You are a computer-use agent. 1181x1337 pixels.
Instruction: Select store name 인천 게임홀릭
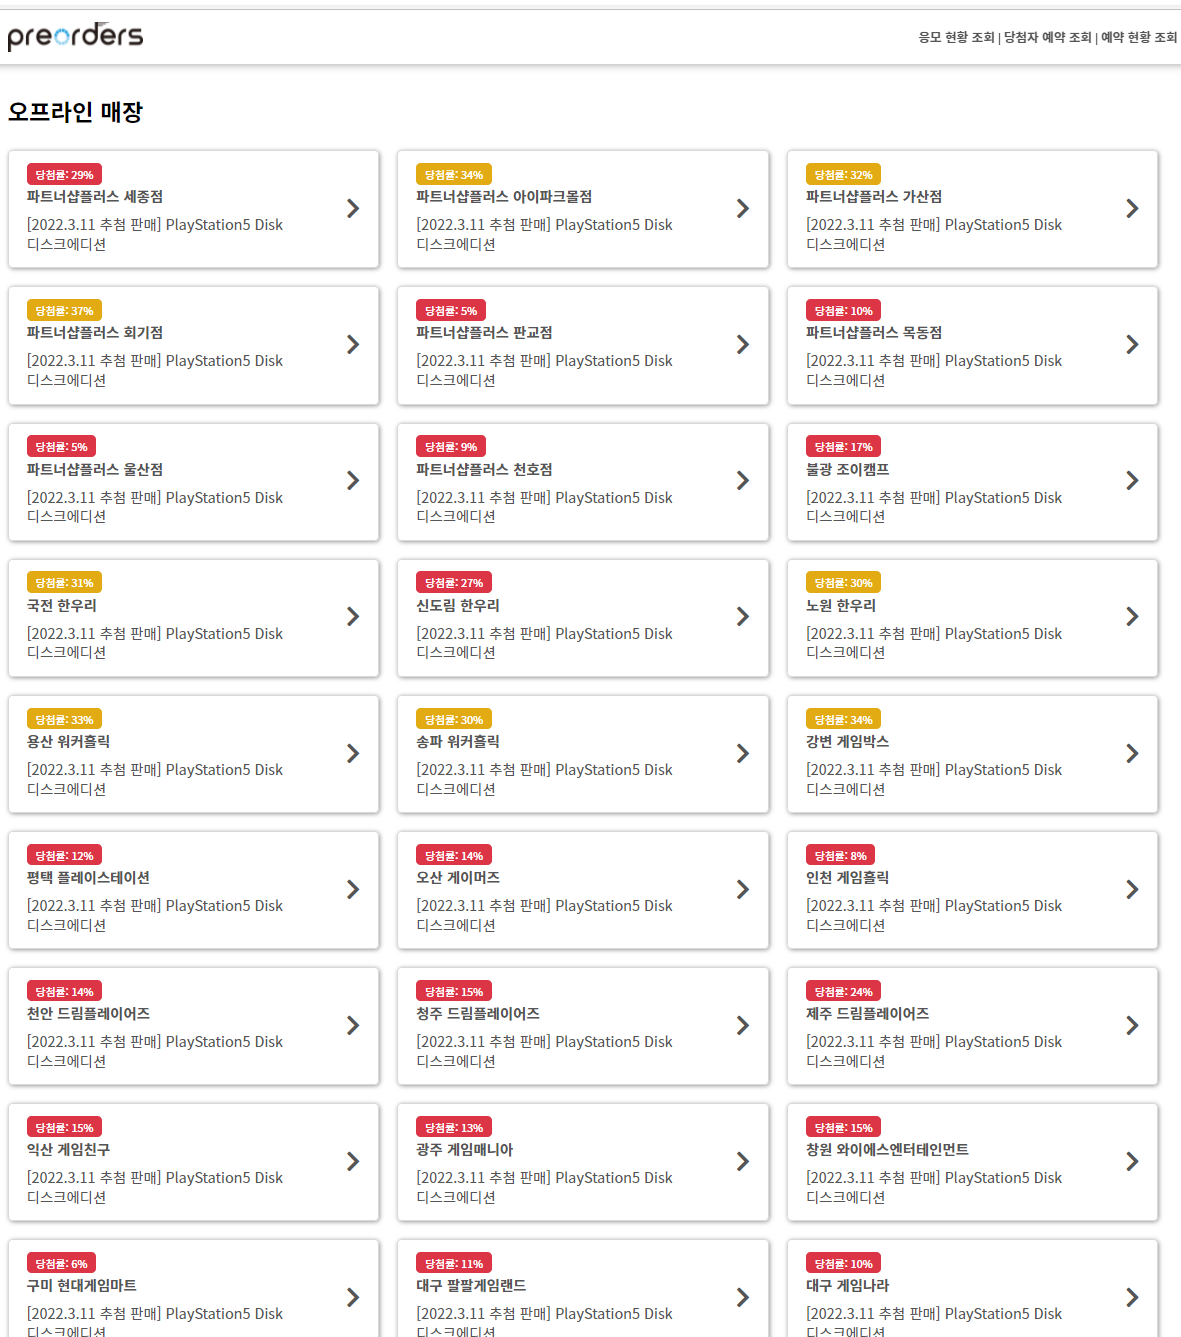(847, 878)
